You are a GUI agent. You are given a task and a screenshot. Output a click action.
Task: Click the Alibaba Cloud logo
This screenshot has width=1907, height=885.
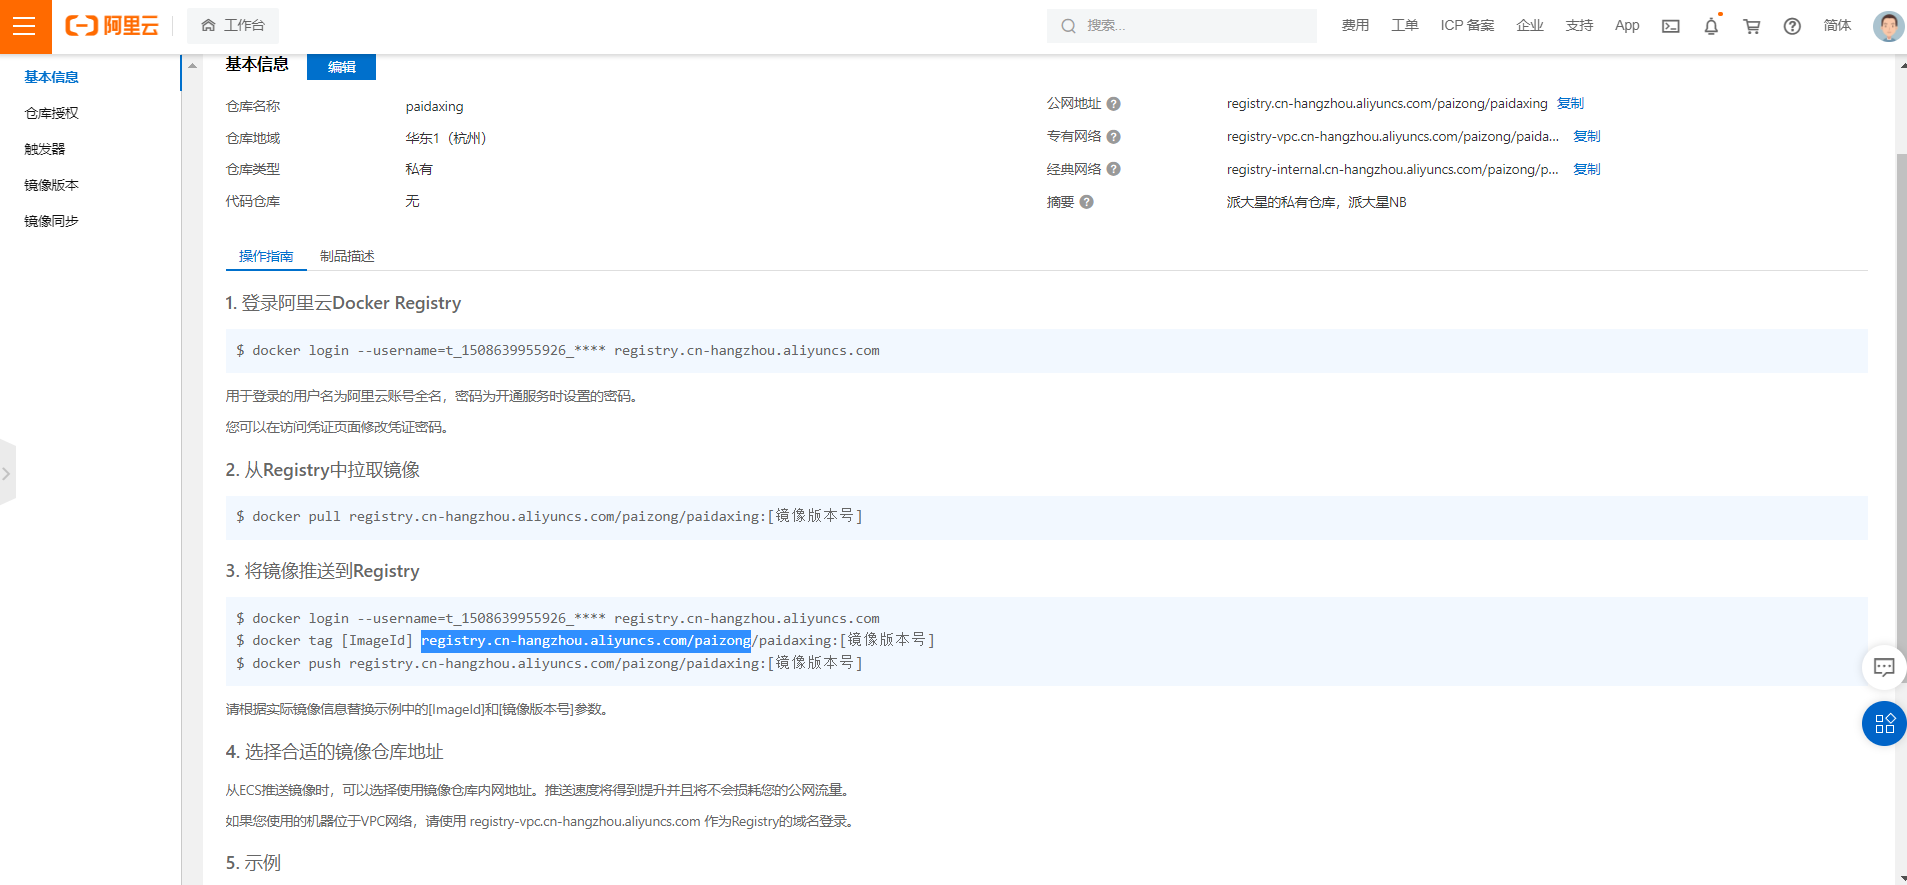(111, 26)
